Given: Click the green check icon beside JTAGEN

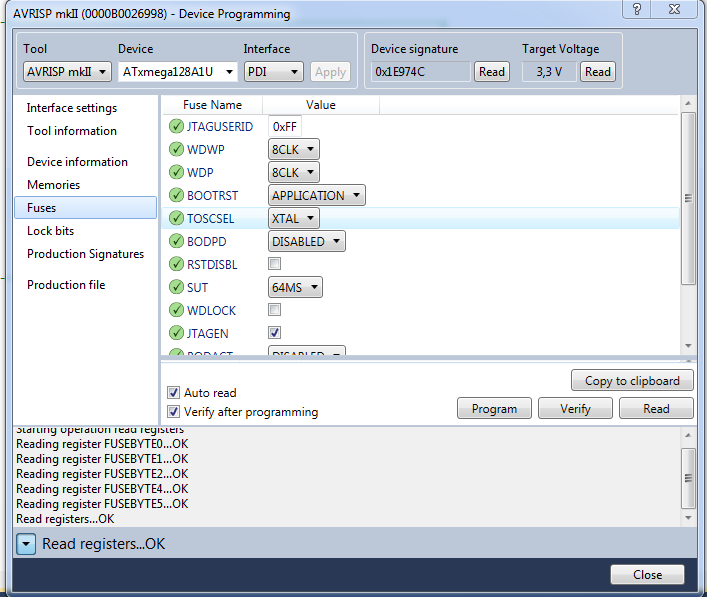Looking at the screenshot, I should [176, 333].
